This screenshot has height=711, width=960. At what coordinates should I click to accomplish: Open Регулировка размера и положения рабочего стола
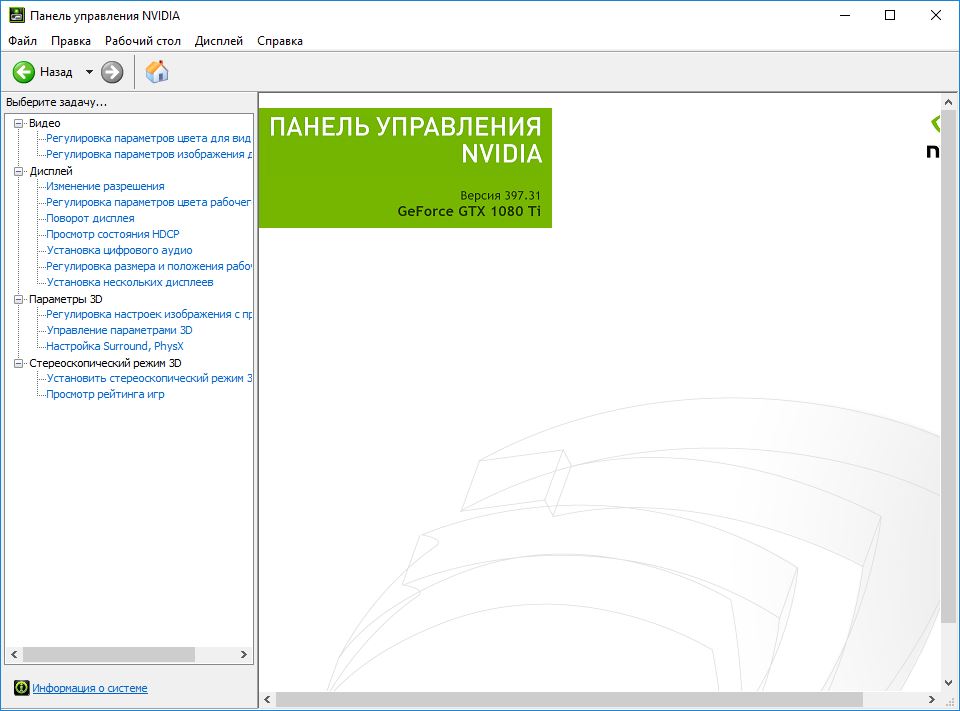point(149,266)
